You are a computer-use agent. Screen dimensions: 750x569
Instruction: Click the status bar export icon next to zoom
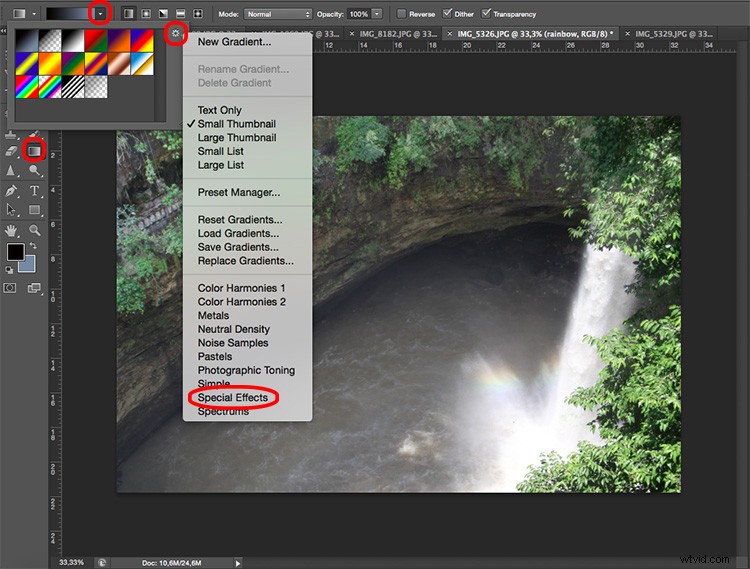[x=102, y=563]
